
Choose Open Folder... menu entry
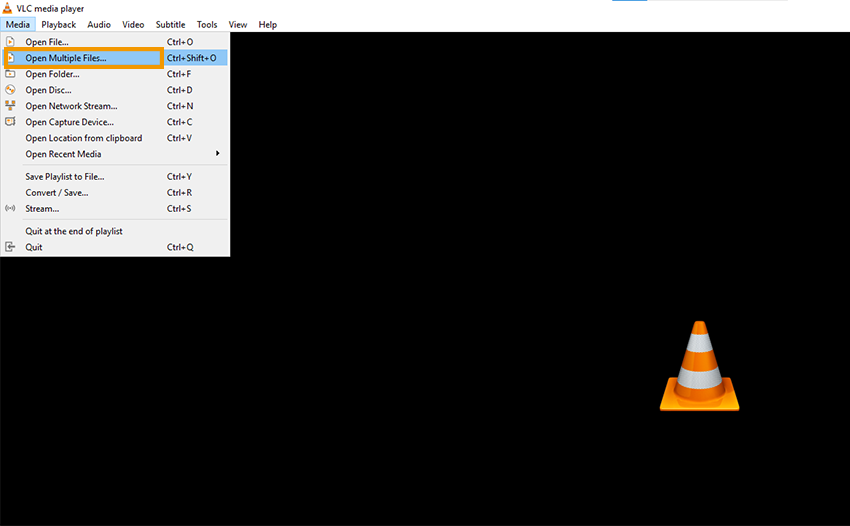coord(115,74)
